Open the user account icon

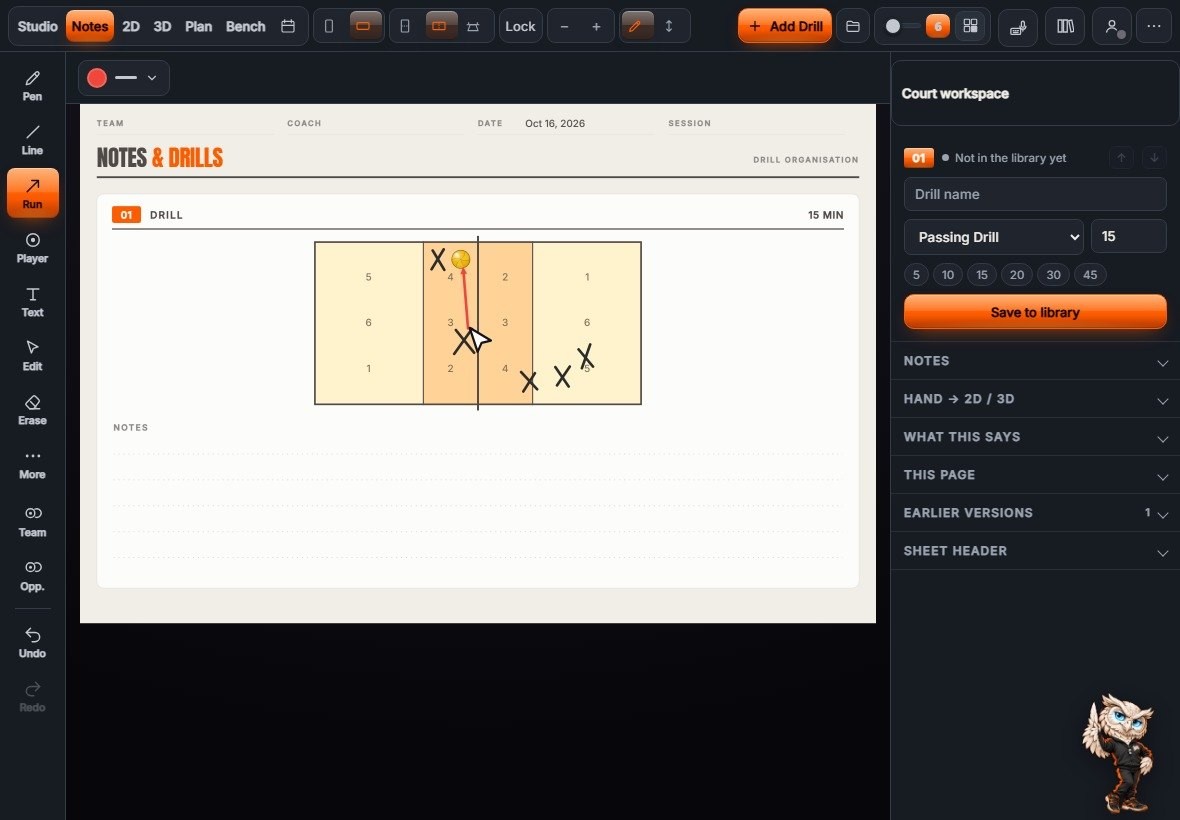[1112, 26]
